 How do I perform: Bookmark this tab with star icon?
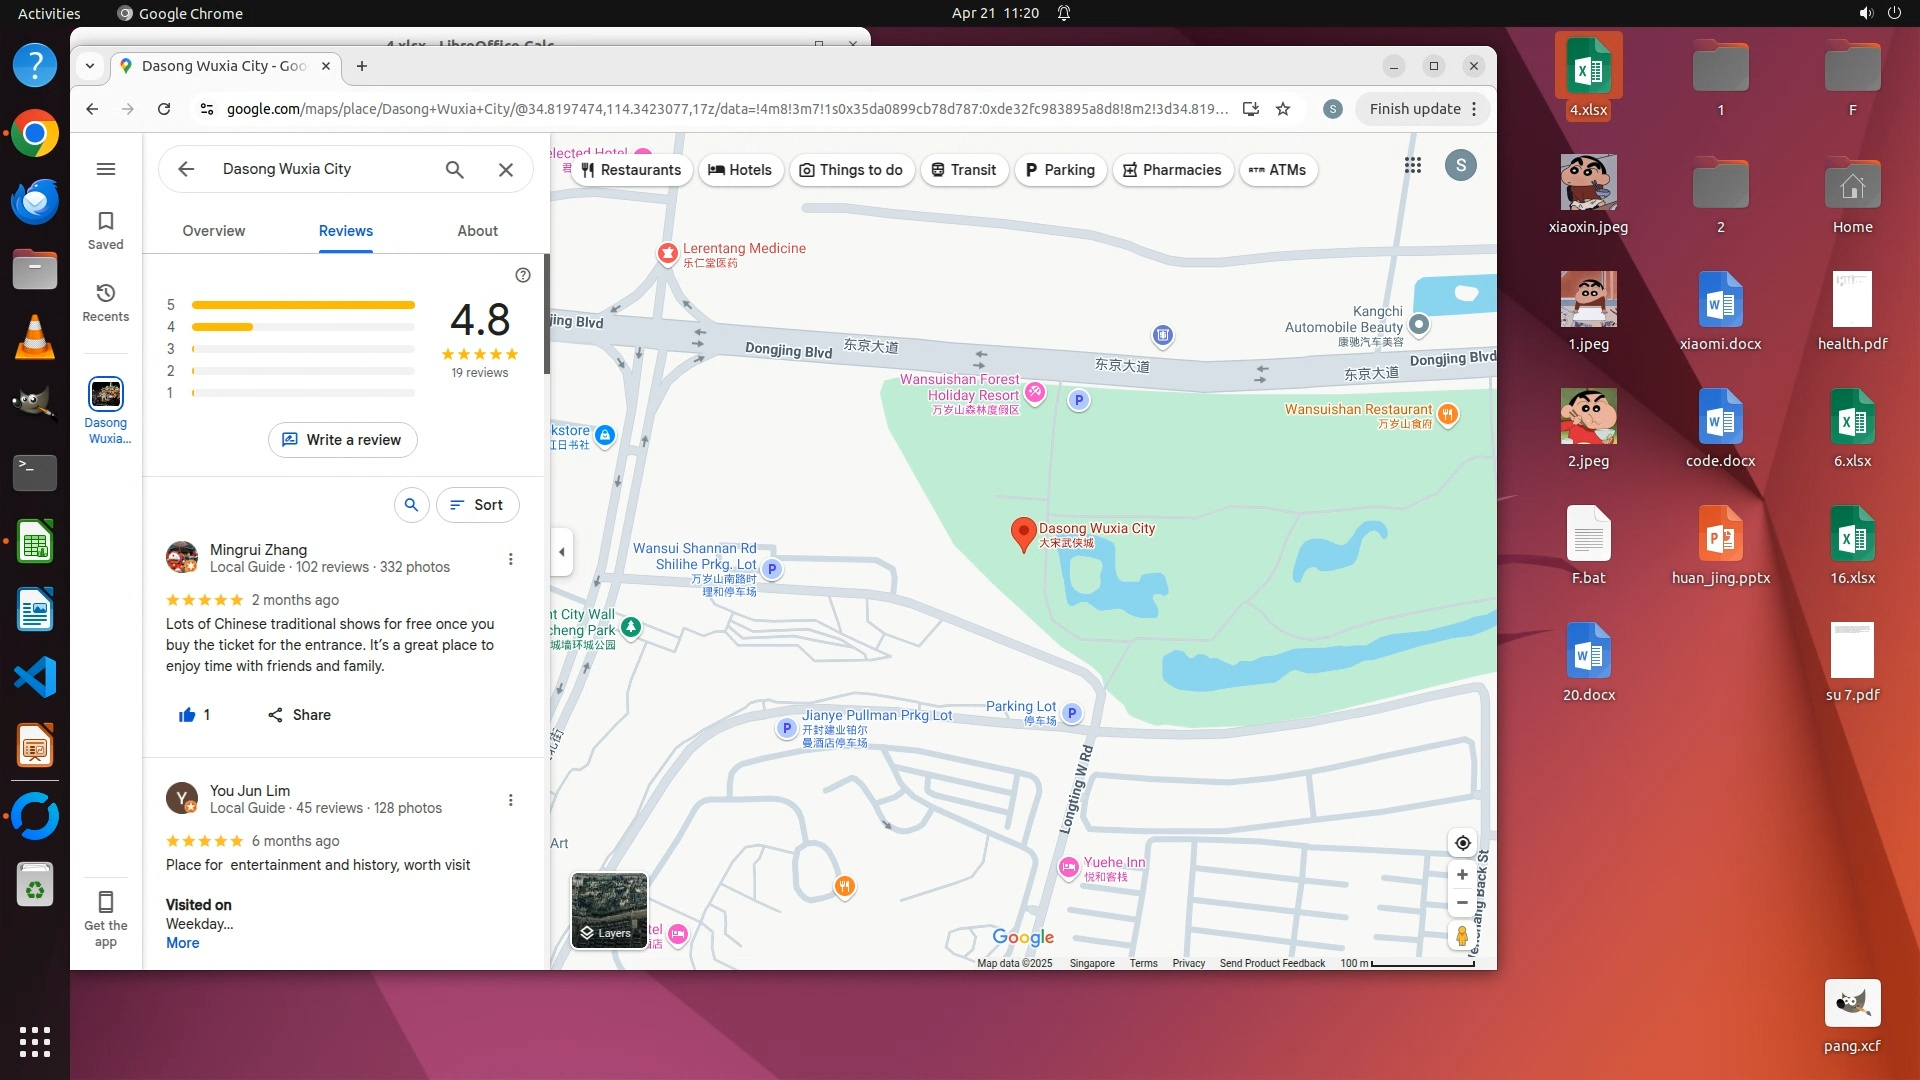(1283, 109)
